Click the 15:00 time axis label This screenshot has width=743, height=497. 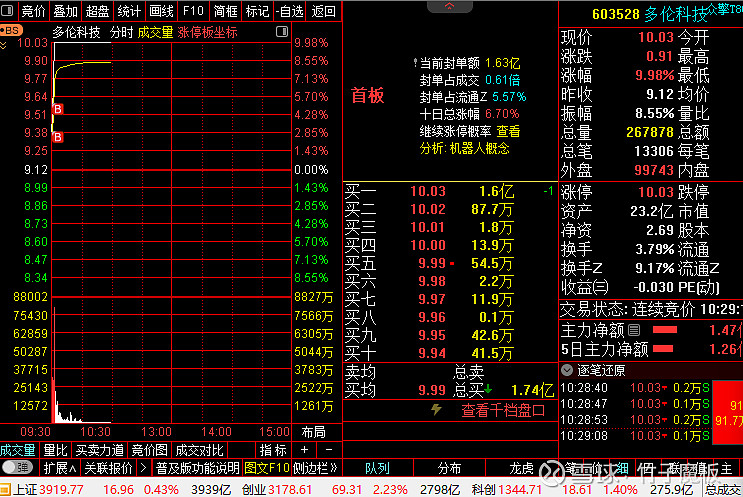pos(274,432)
